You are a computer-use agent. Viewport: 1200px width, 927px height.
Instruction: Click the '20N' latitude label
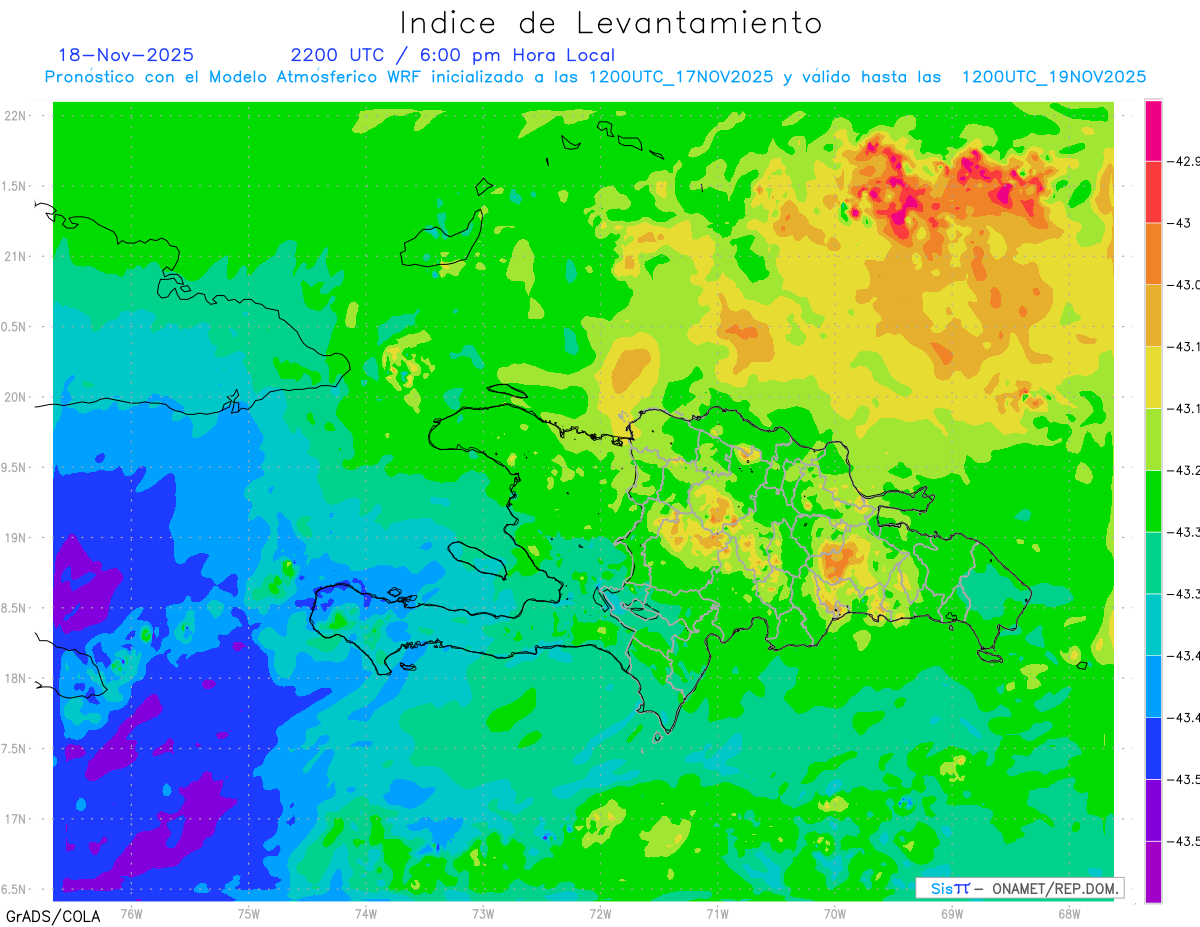(x=15, y=397)
